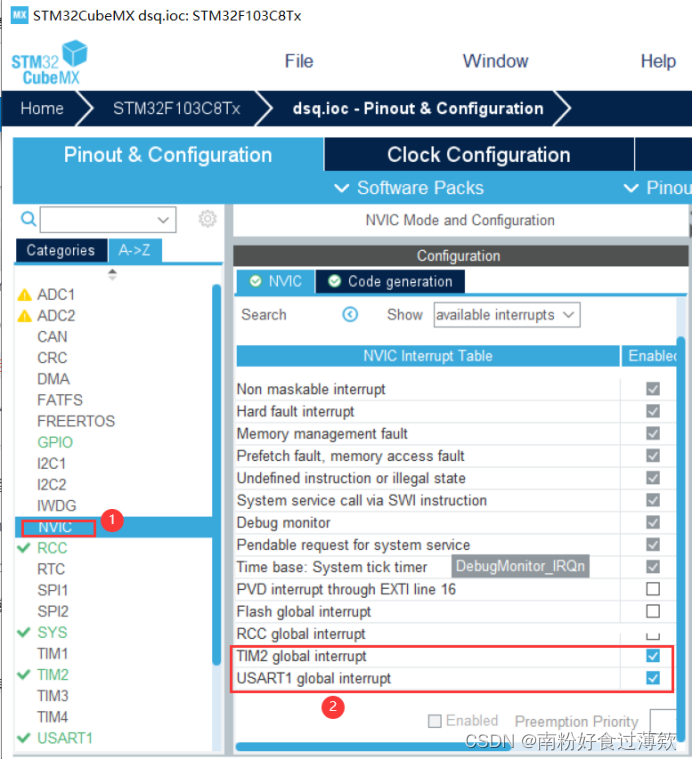Click the sort arrows above the ADC1 list
This screenshot has width=692, height=760.
coord(112,274)
